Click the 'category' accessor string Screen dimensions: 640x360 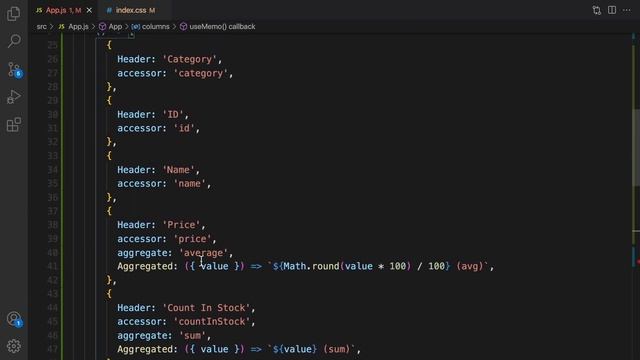(200, 73)
